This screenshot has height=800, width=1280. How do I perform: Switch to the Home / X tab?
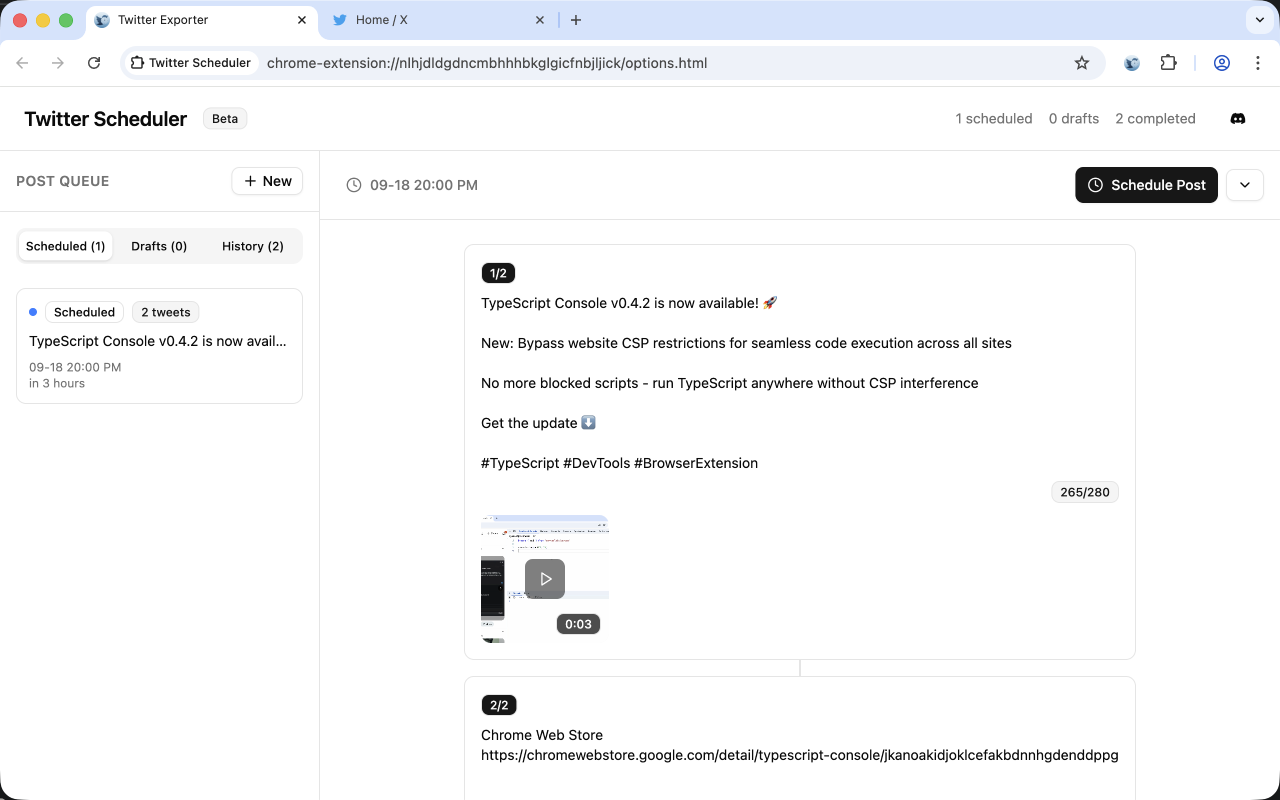point(438,20)
